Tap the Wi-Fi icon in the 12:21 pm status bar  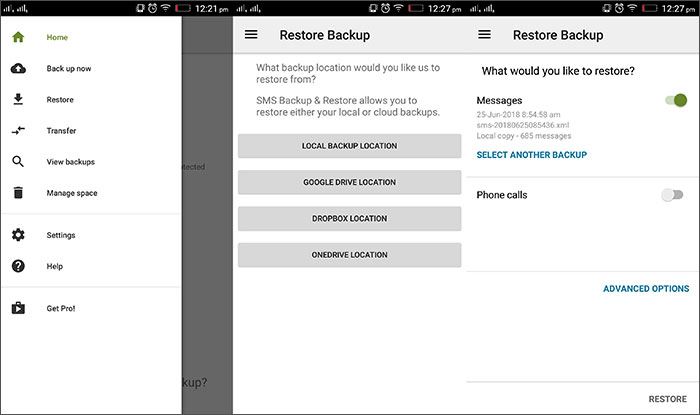pos(165,8)
